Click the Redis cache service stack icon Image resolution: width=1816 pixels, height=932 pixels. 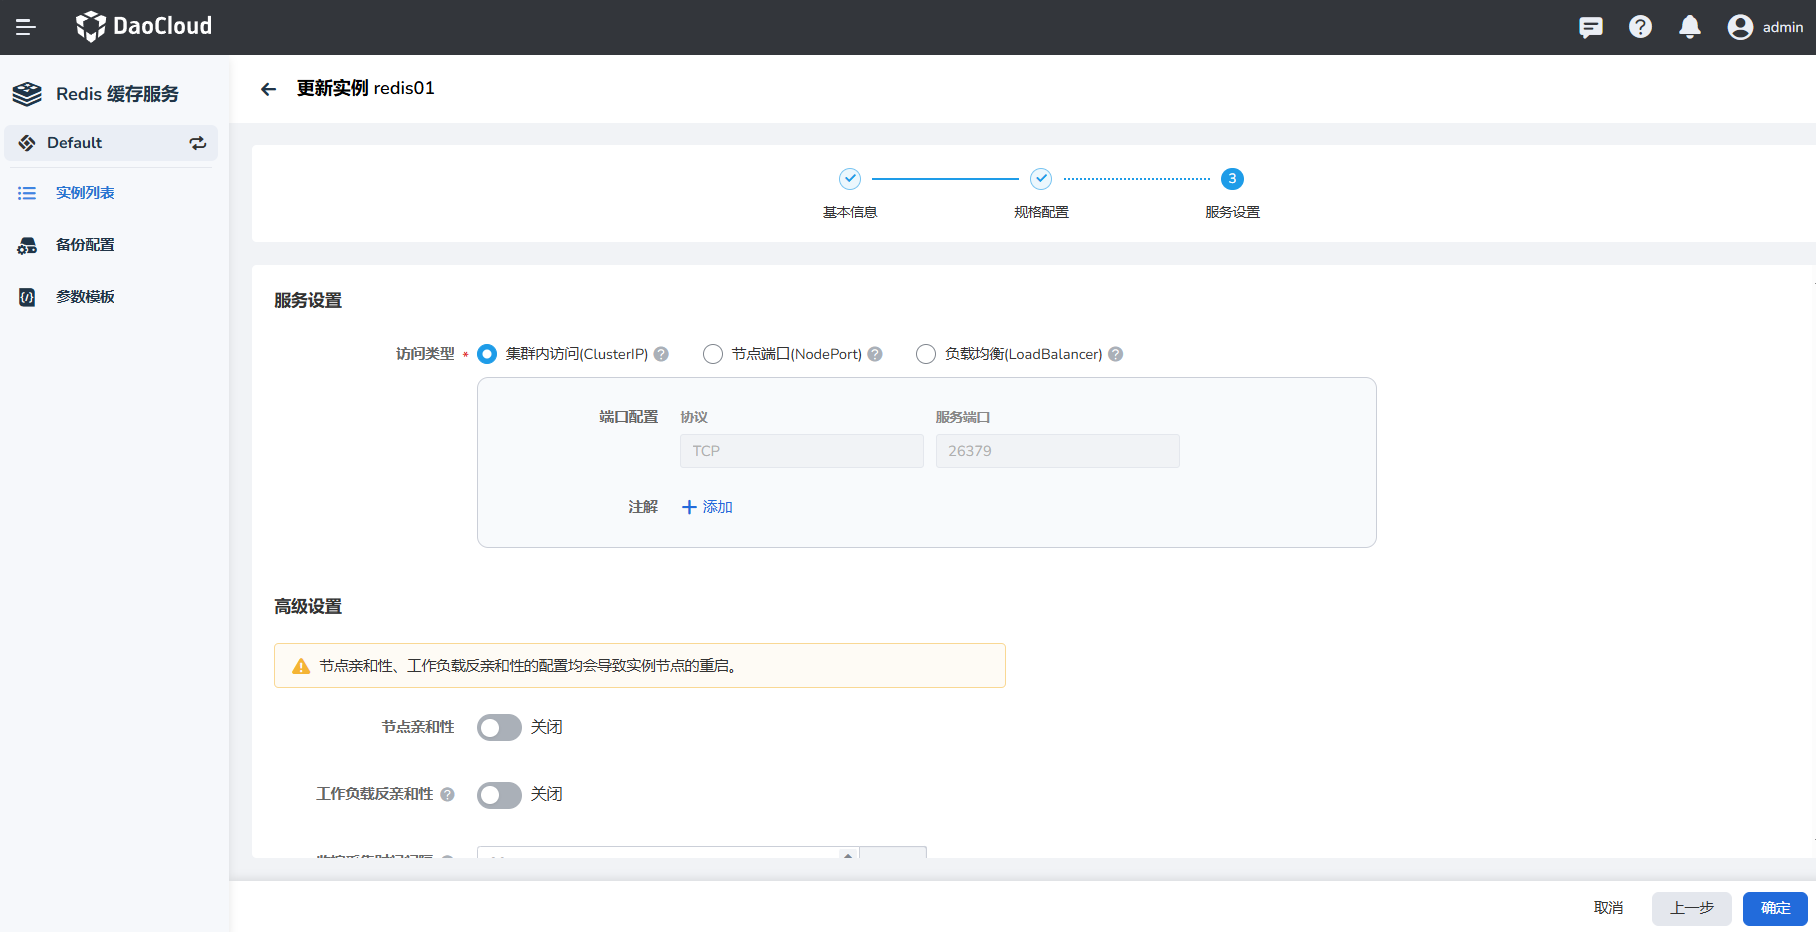[27, 94]
